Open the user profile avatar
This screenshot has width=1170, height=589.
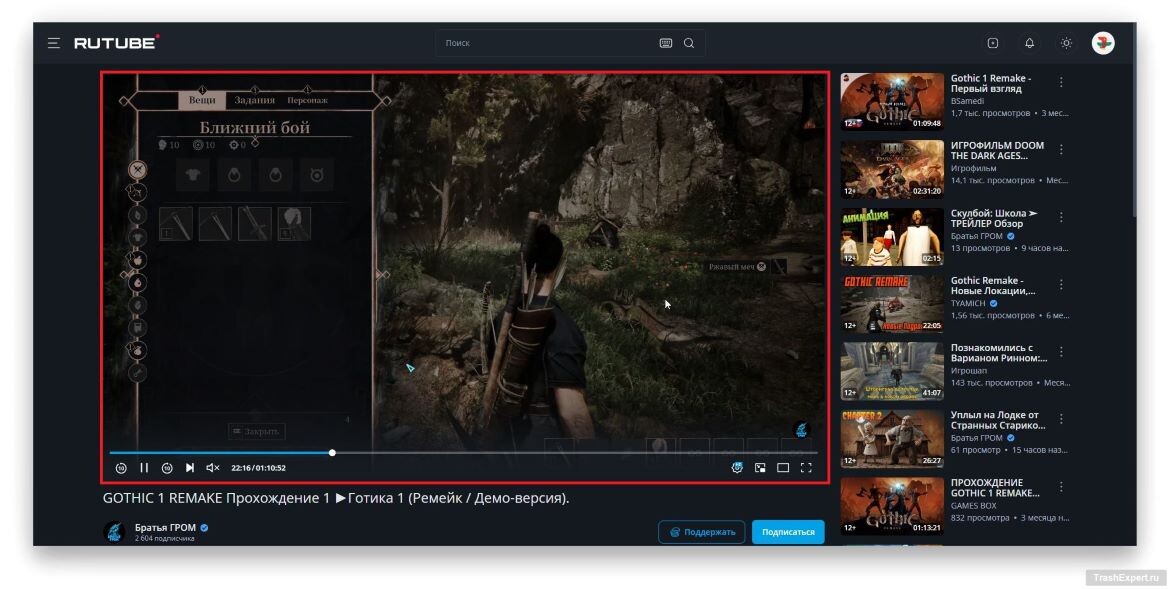click(1103, 43)
